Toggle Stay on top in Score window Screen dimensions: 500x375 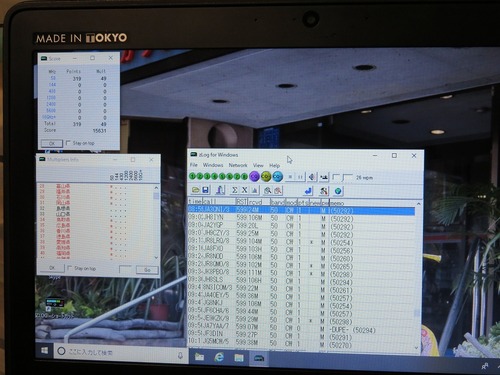[80, 143]
